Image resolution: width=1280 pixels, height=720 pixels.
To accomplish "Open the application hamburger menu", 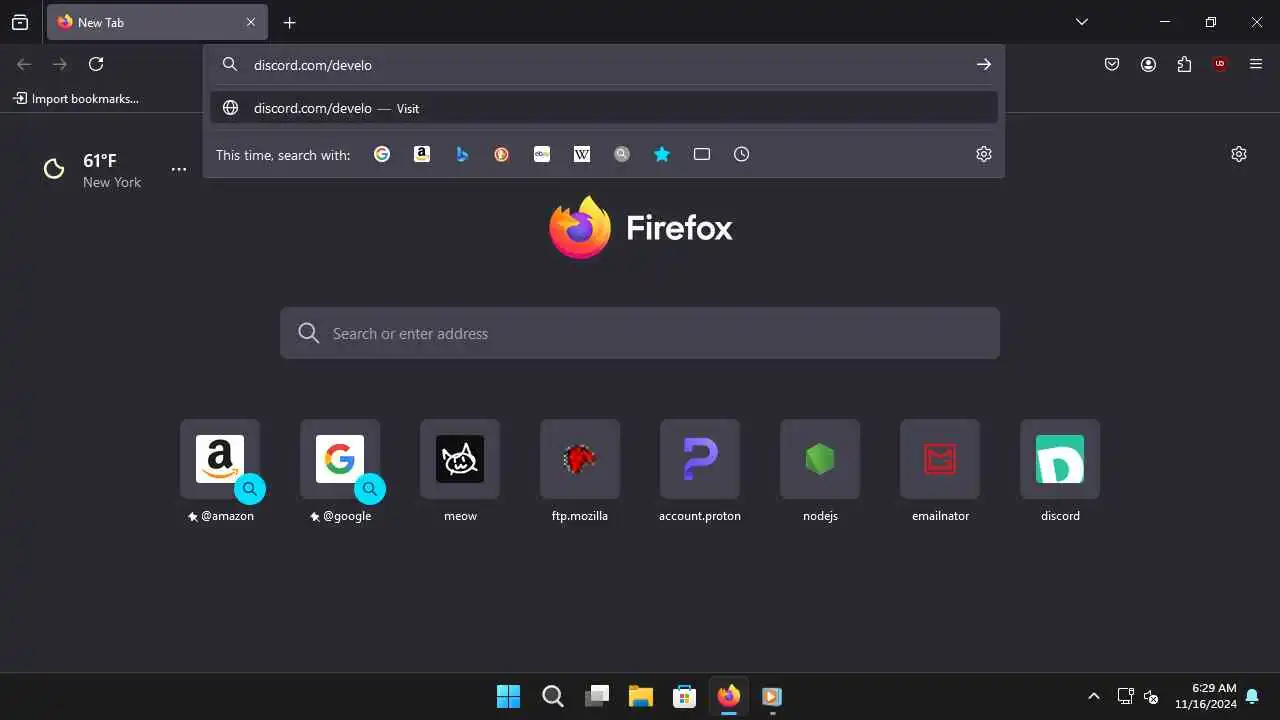I will [x=1256, y=64].
